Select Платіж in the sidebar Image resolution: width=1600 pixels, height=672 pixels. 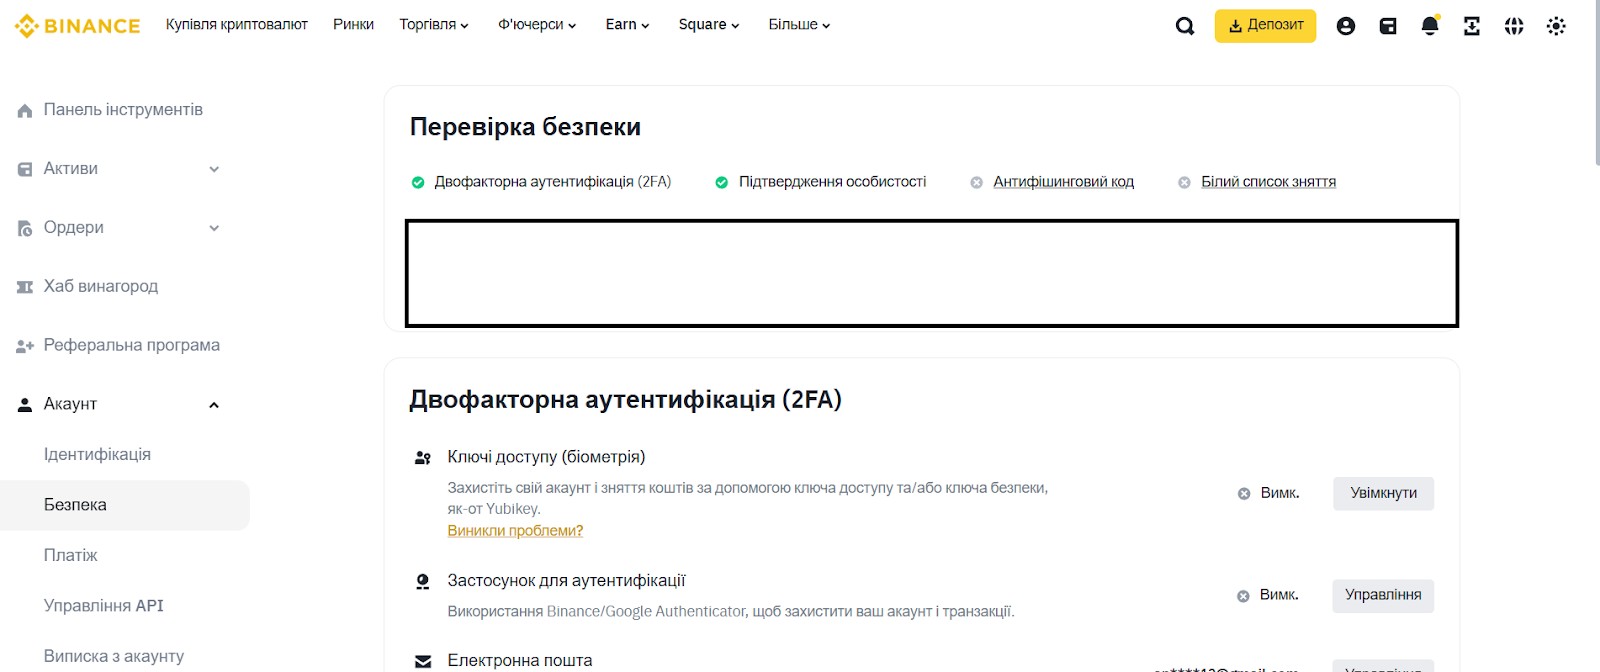[x=71, y=555]
